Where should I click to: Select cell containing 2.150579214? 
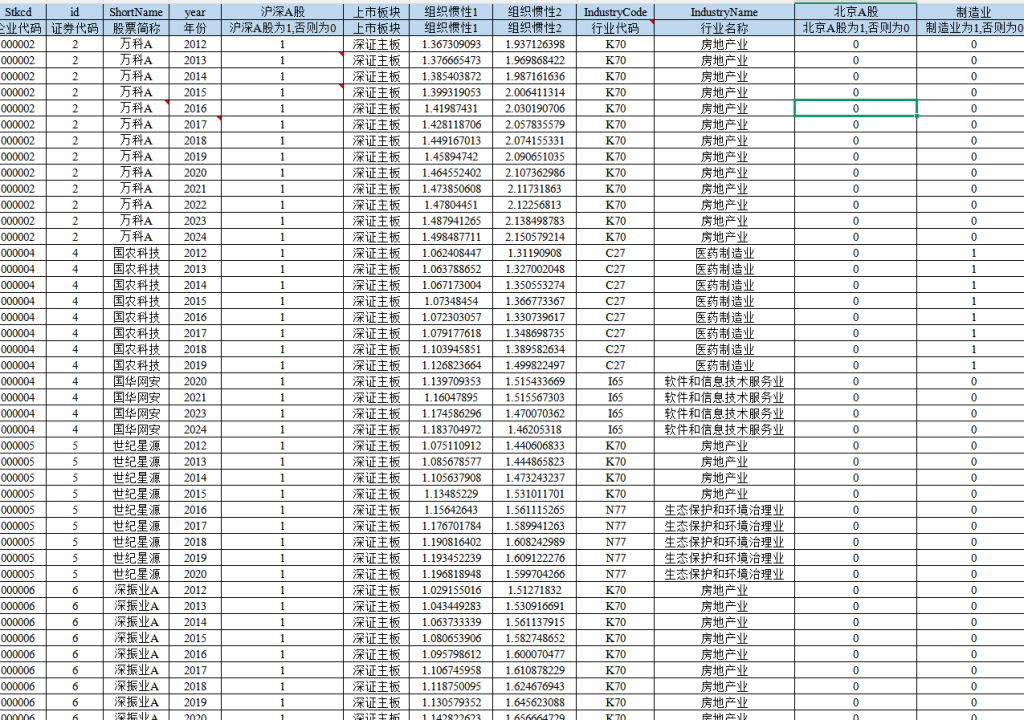pos(534,237)
